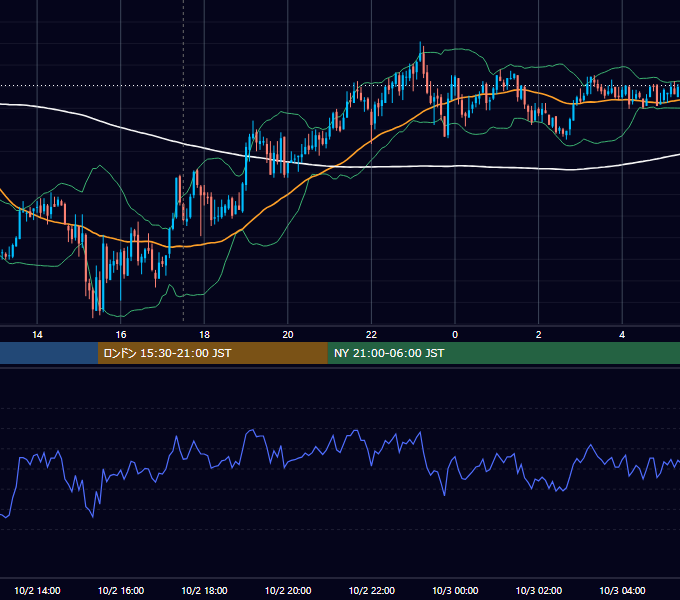The height and width of the screenshot is (600, 680).
Task: Click hour label 20 on upper axis
Action: click(288, 335)
